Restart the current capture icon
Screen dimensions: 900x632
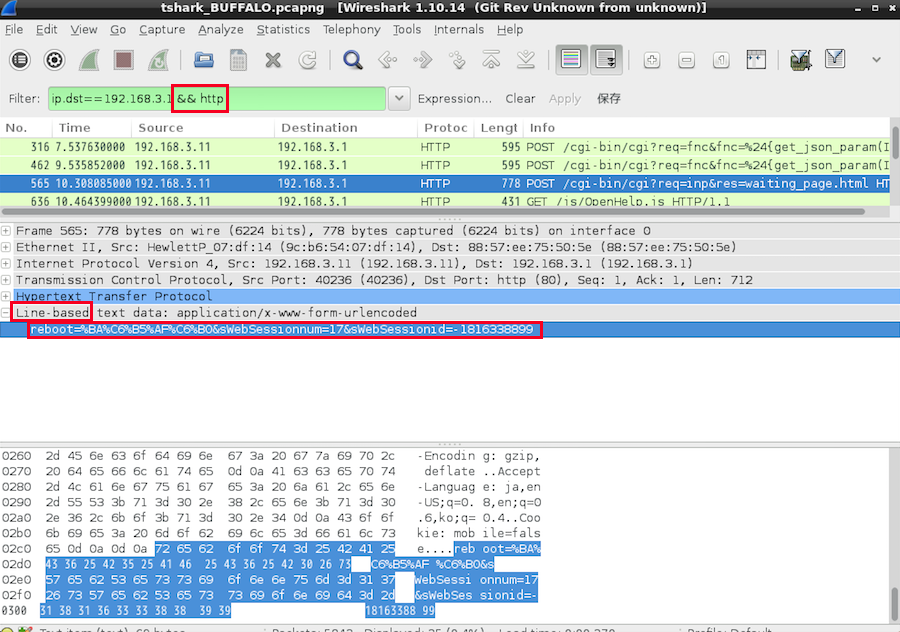158,60
